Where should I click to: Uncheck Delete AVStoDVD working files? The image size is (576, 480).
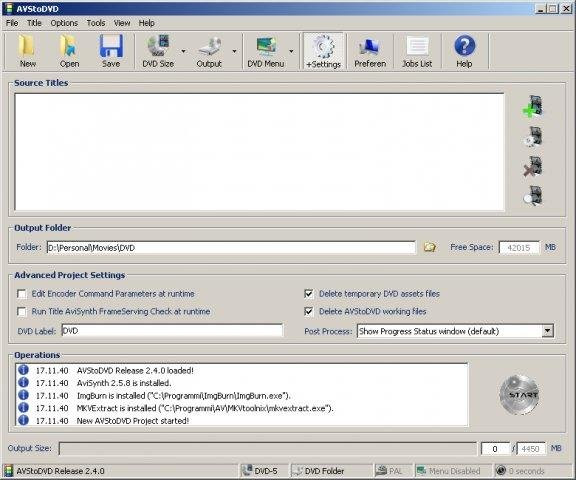point(309,311)
